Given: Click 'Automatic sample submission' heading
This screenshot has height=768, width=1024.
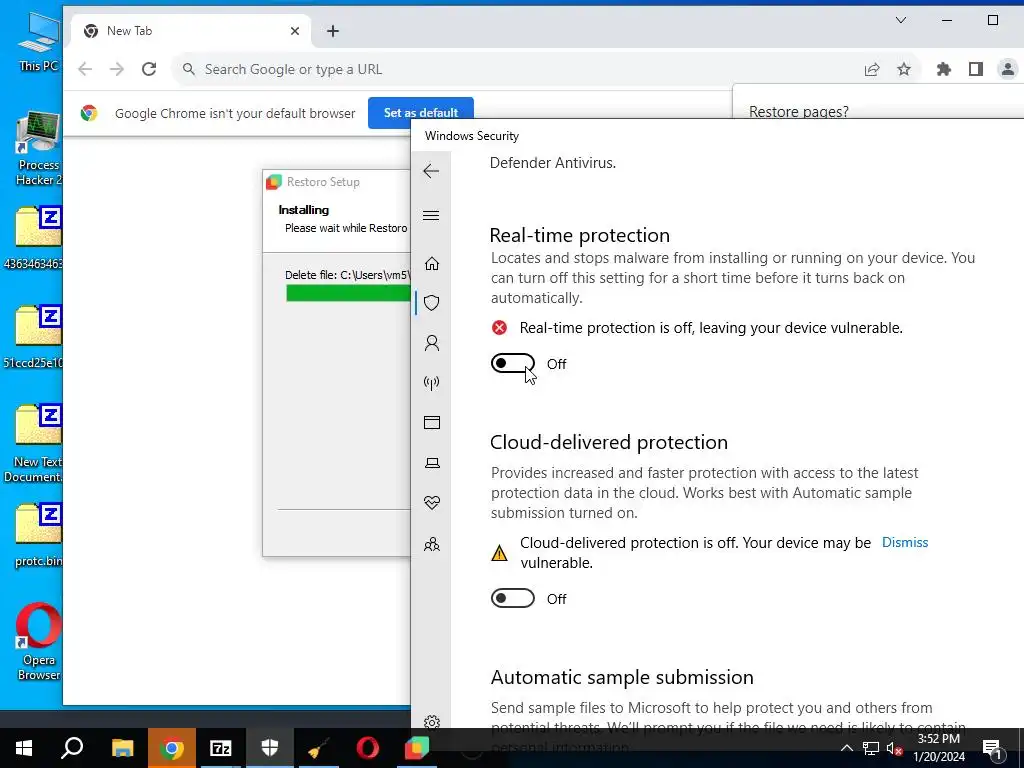Looking at the screenshot, I should click(622, 677).
